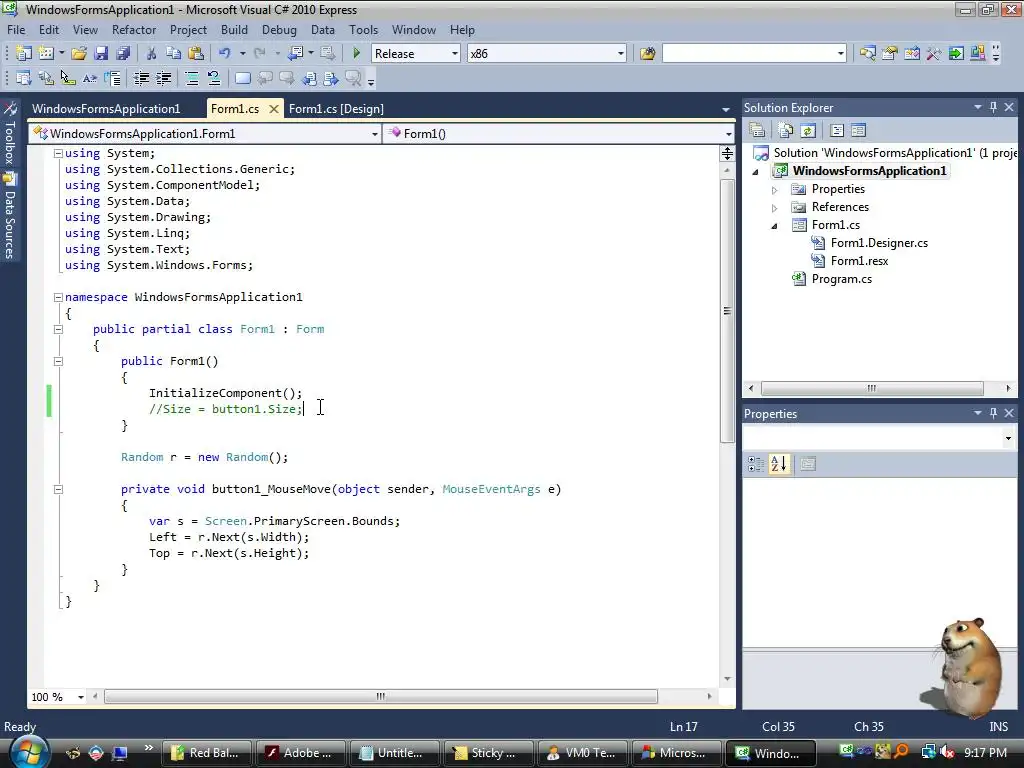
Task: Expand the Properties node in Solution Explorer
Action: pyautogui.click(x=775, y=190)
